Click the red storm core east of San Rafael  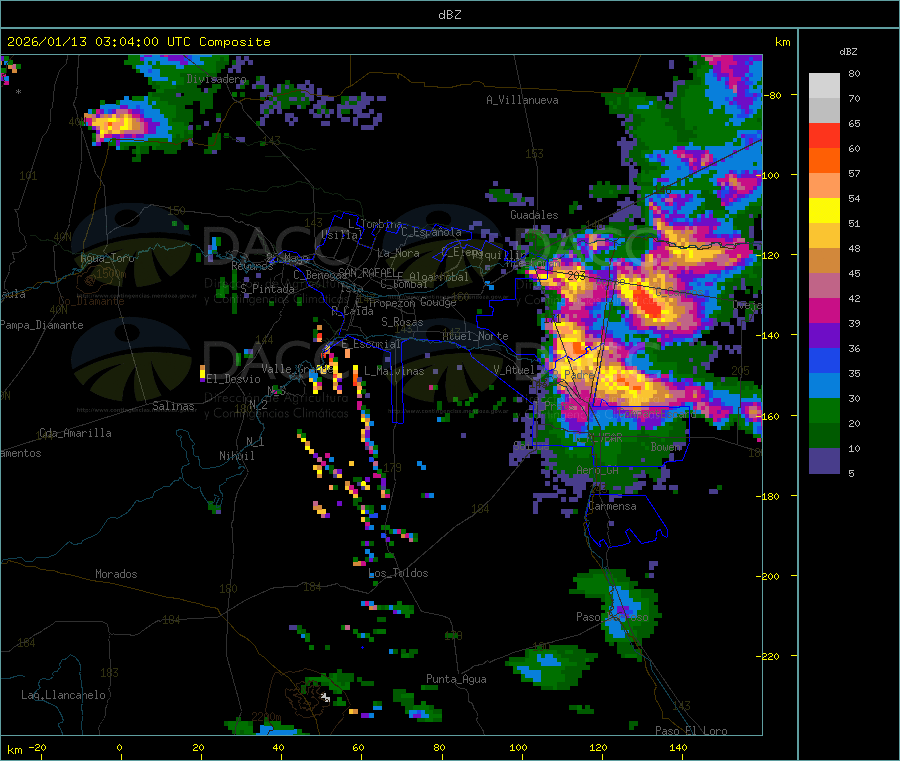tap(650, 305)
